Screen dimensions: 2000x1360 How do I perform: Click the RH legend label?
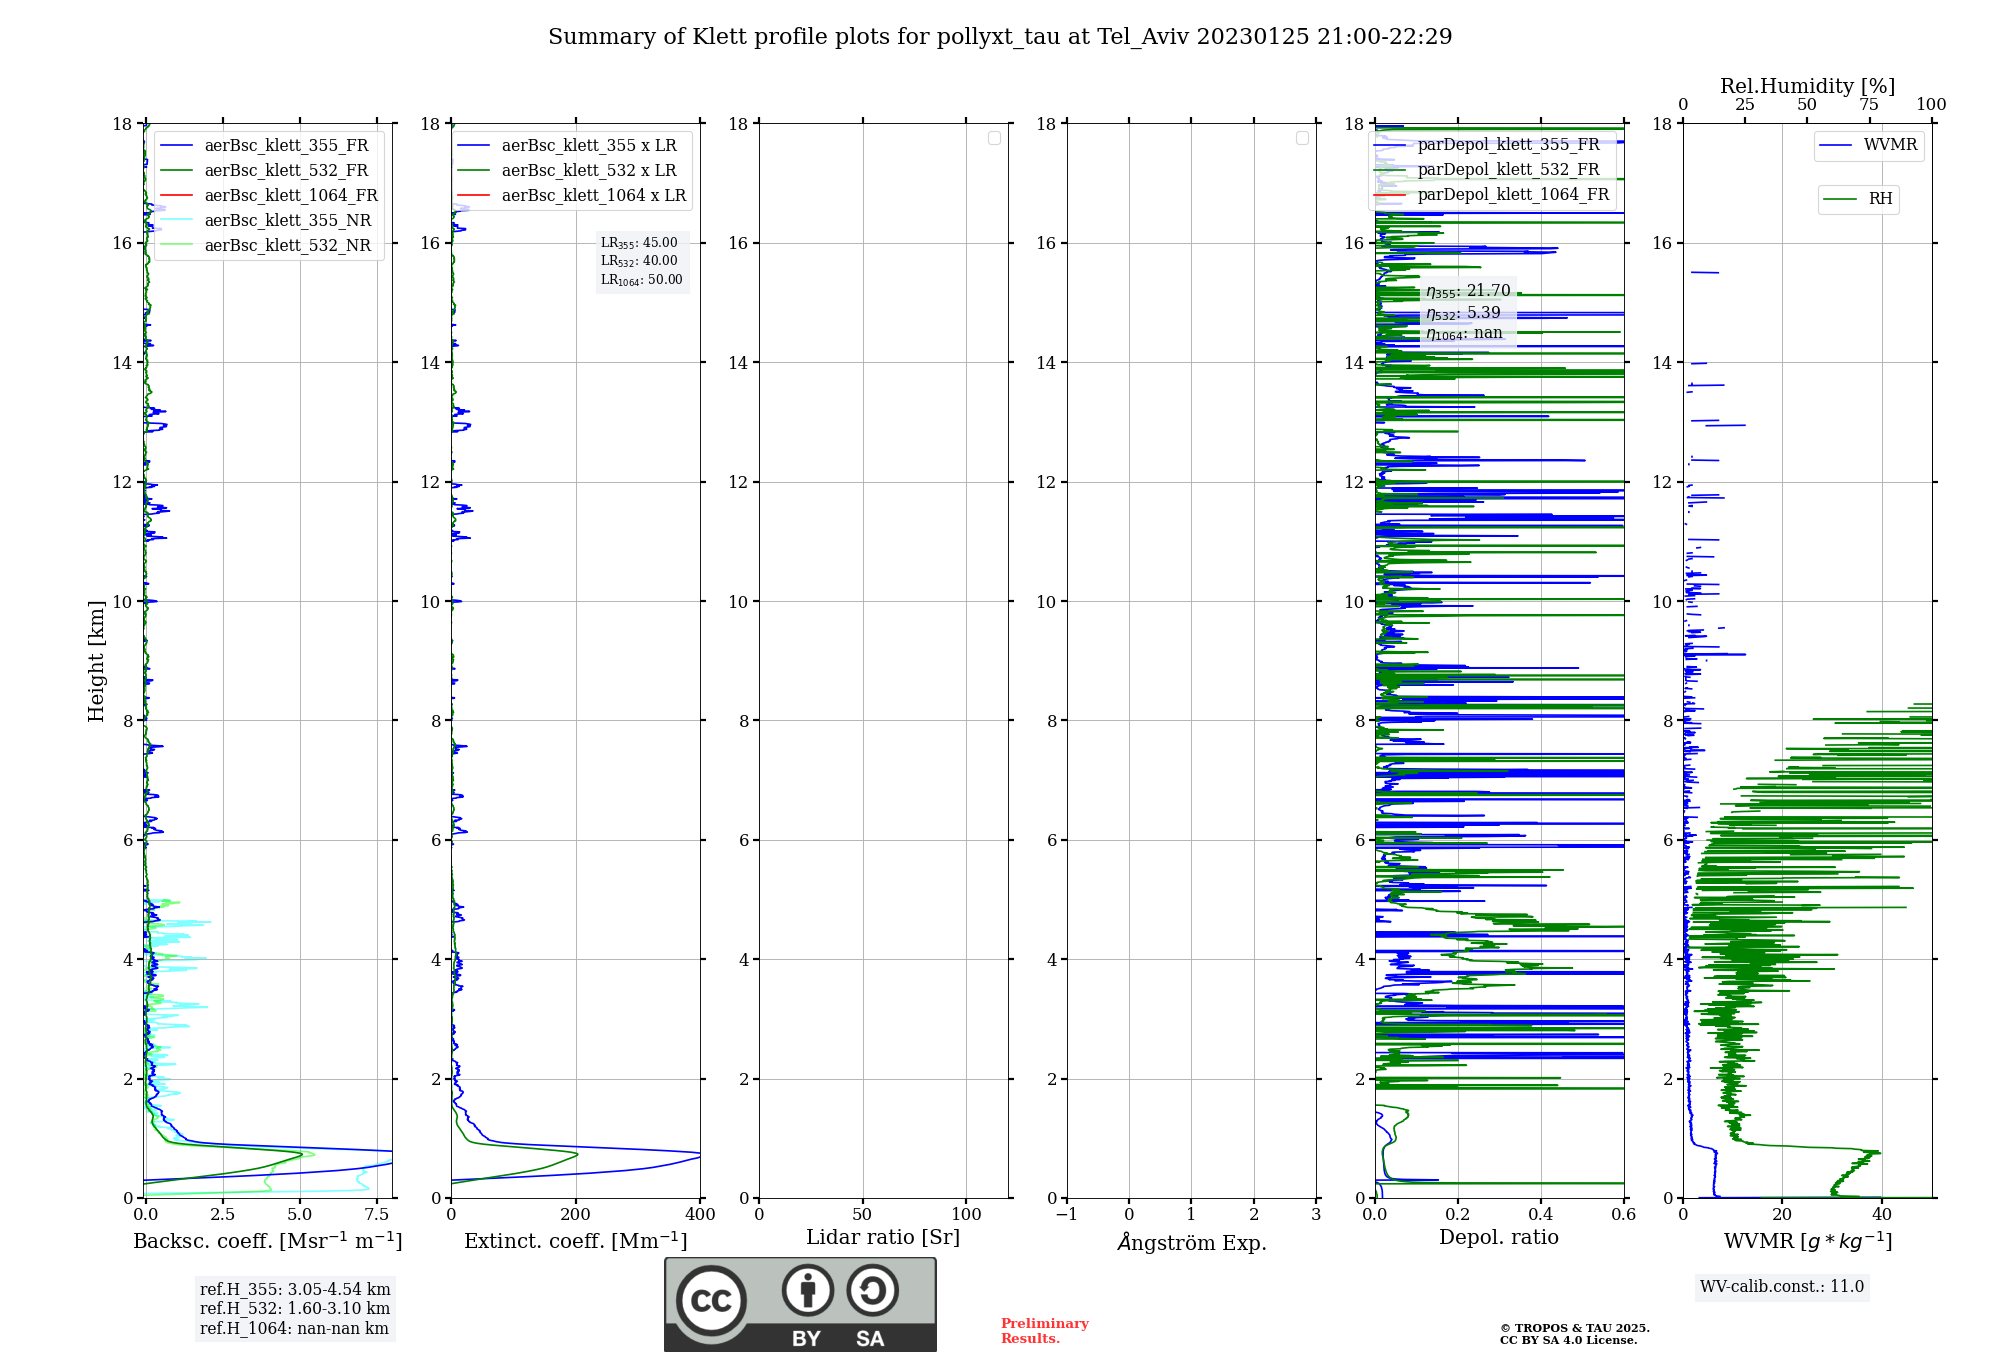tap(1880, 199)
